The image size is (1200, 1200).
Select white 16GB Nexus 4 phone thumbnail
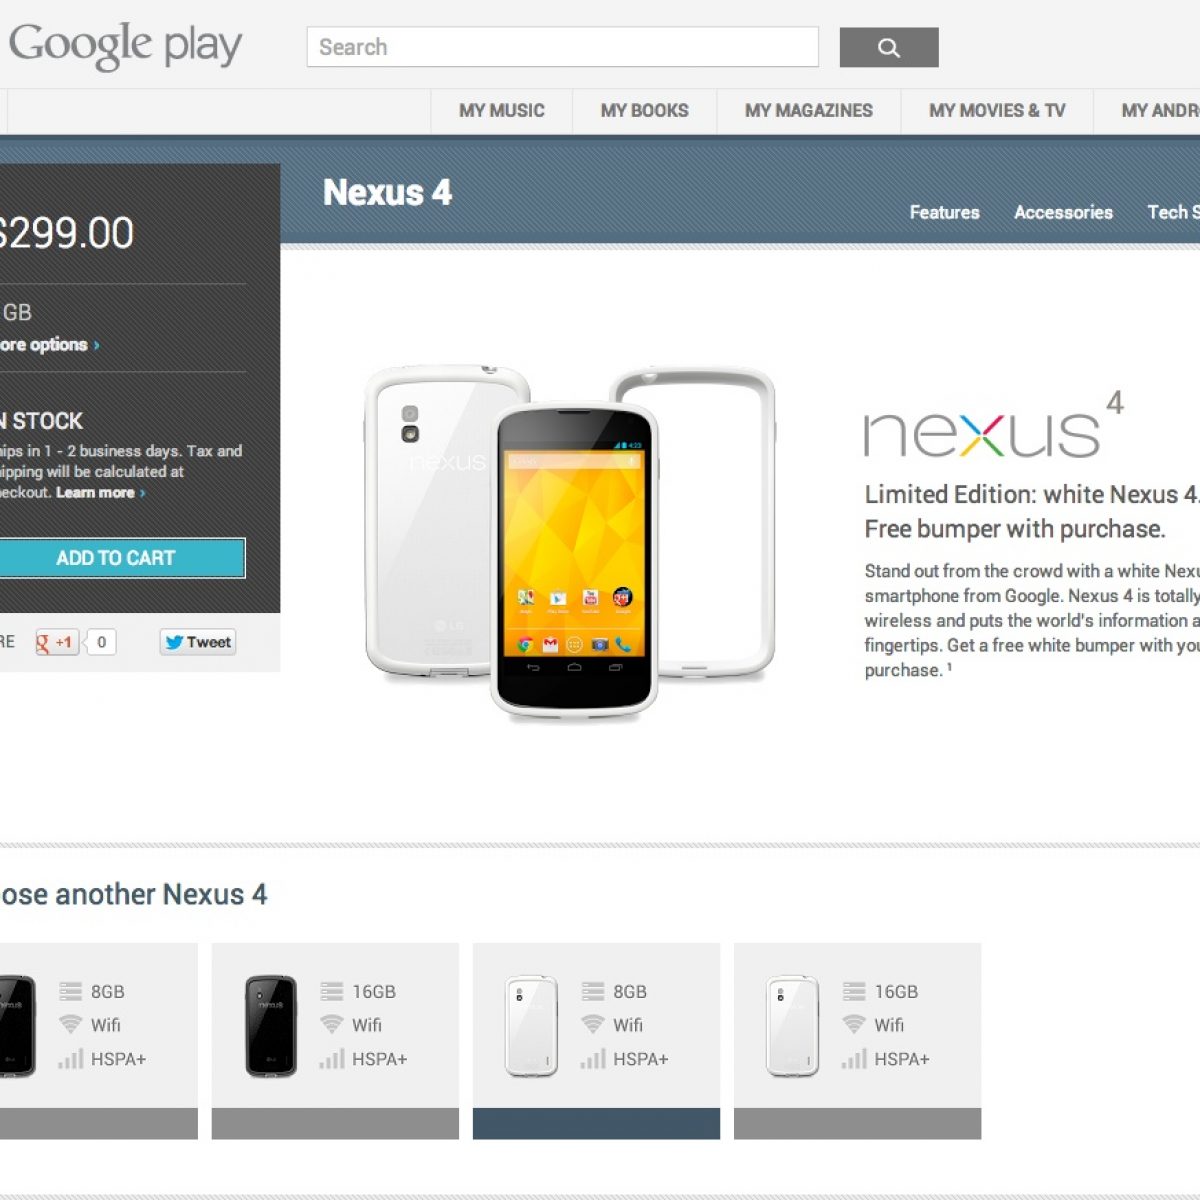click(x=793, y=1026)
